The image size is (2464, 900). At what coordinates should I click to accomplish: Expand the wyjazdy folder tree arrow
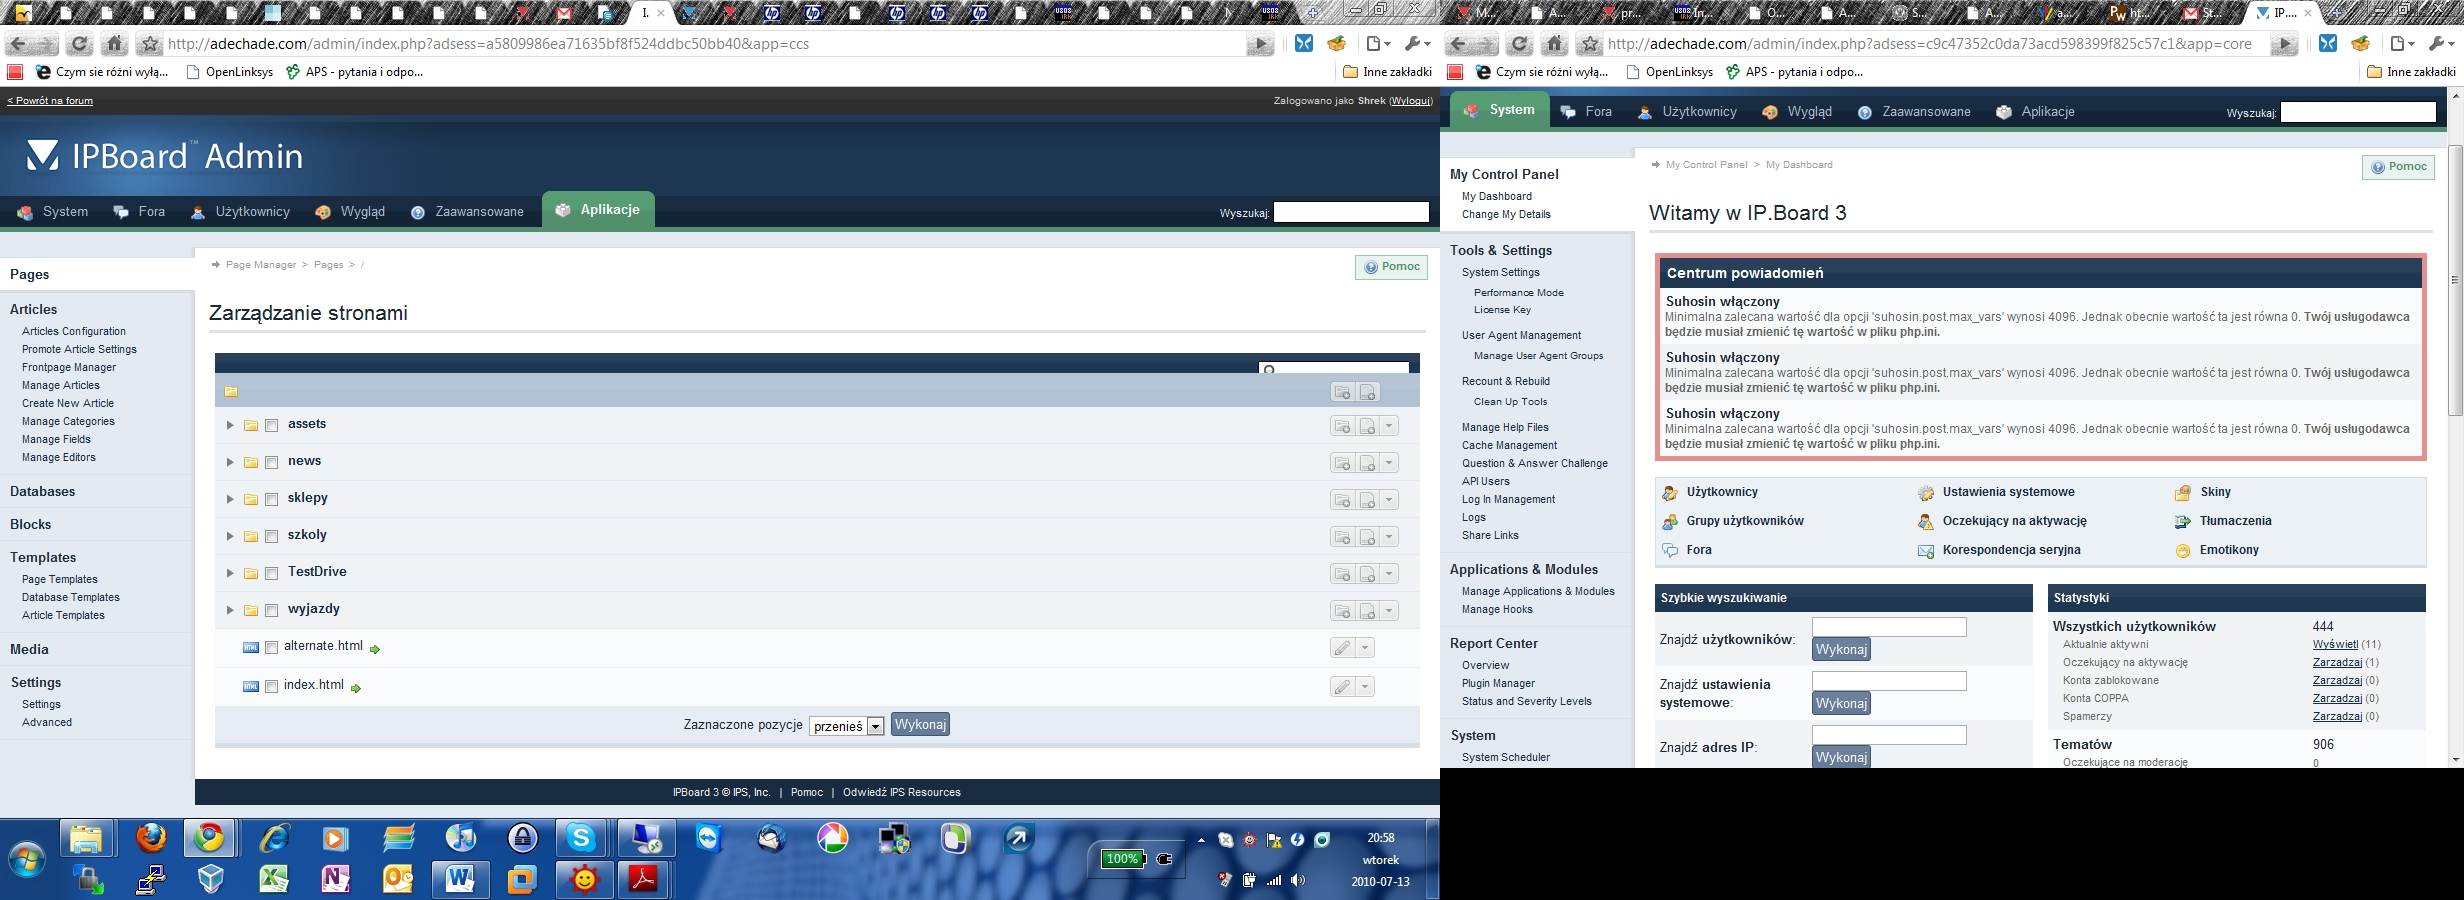coord(229,610)
